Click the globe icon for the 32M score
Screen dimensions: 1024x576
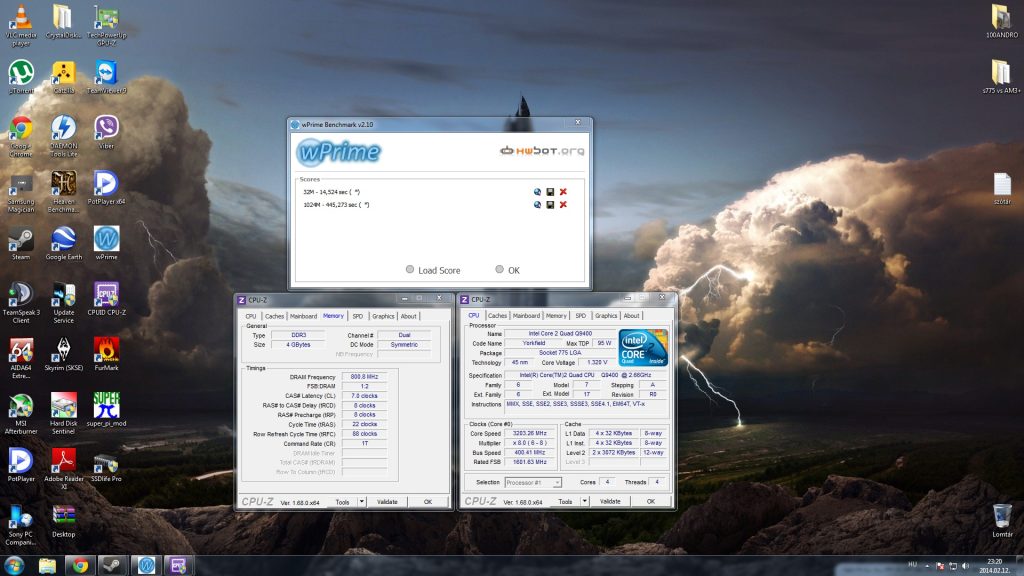tap(537, 192)
